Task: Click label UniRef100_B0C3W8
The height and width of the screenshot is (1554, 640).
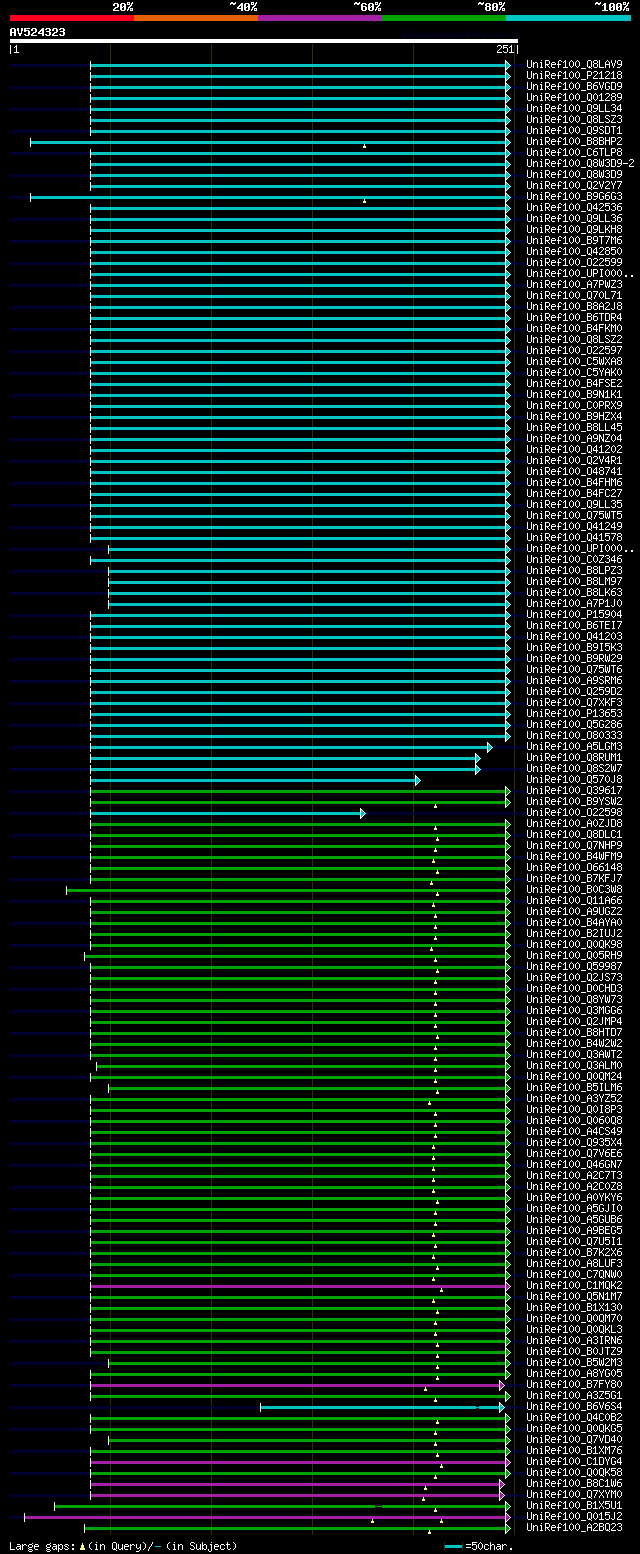Action: click(x=574, y=889)
